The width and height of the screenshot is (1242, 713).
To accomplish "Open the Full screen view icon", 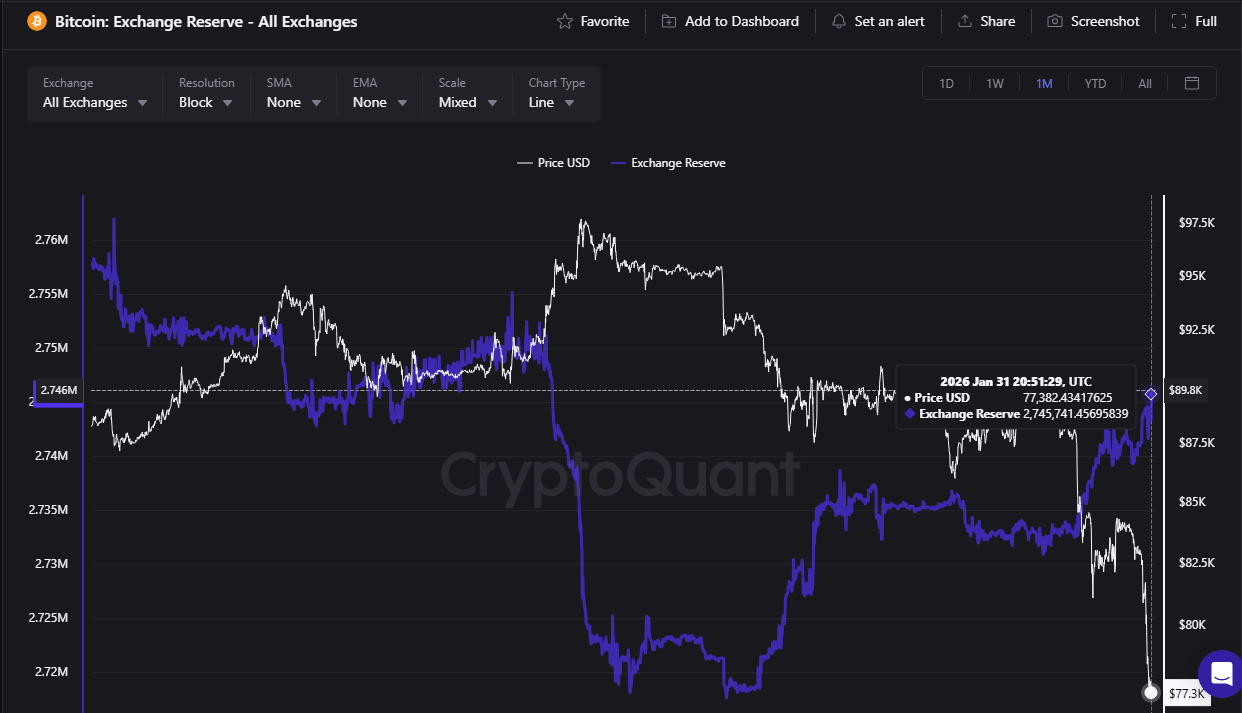I will coord(1179,21).
